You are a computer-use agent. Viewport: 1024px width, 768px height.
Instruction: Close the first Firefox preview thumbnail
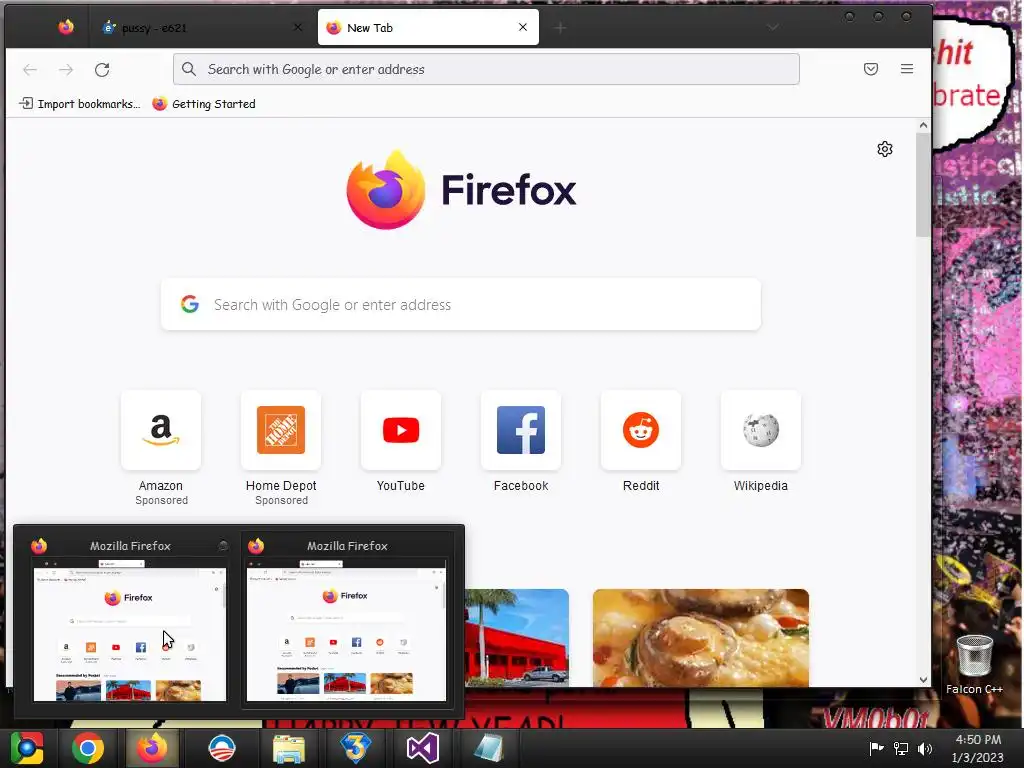[223, 545]
